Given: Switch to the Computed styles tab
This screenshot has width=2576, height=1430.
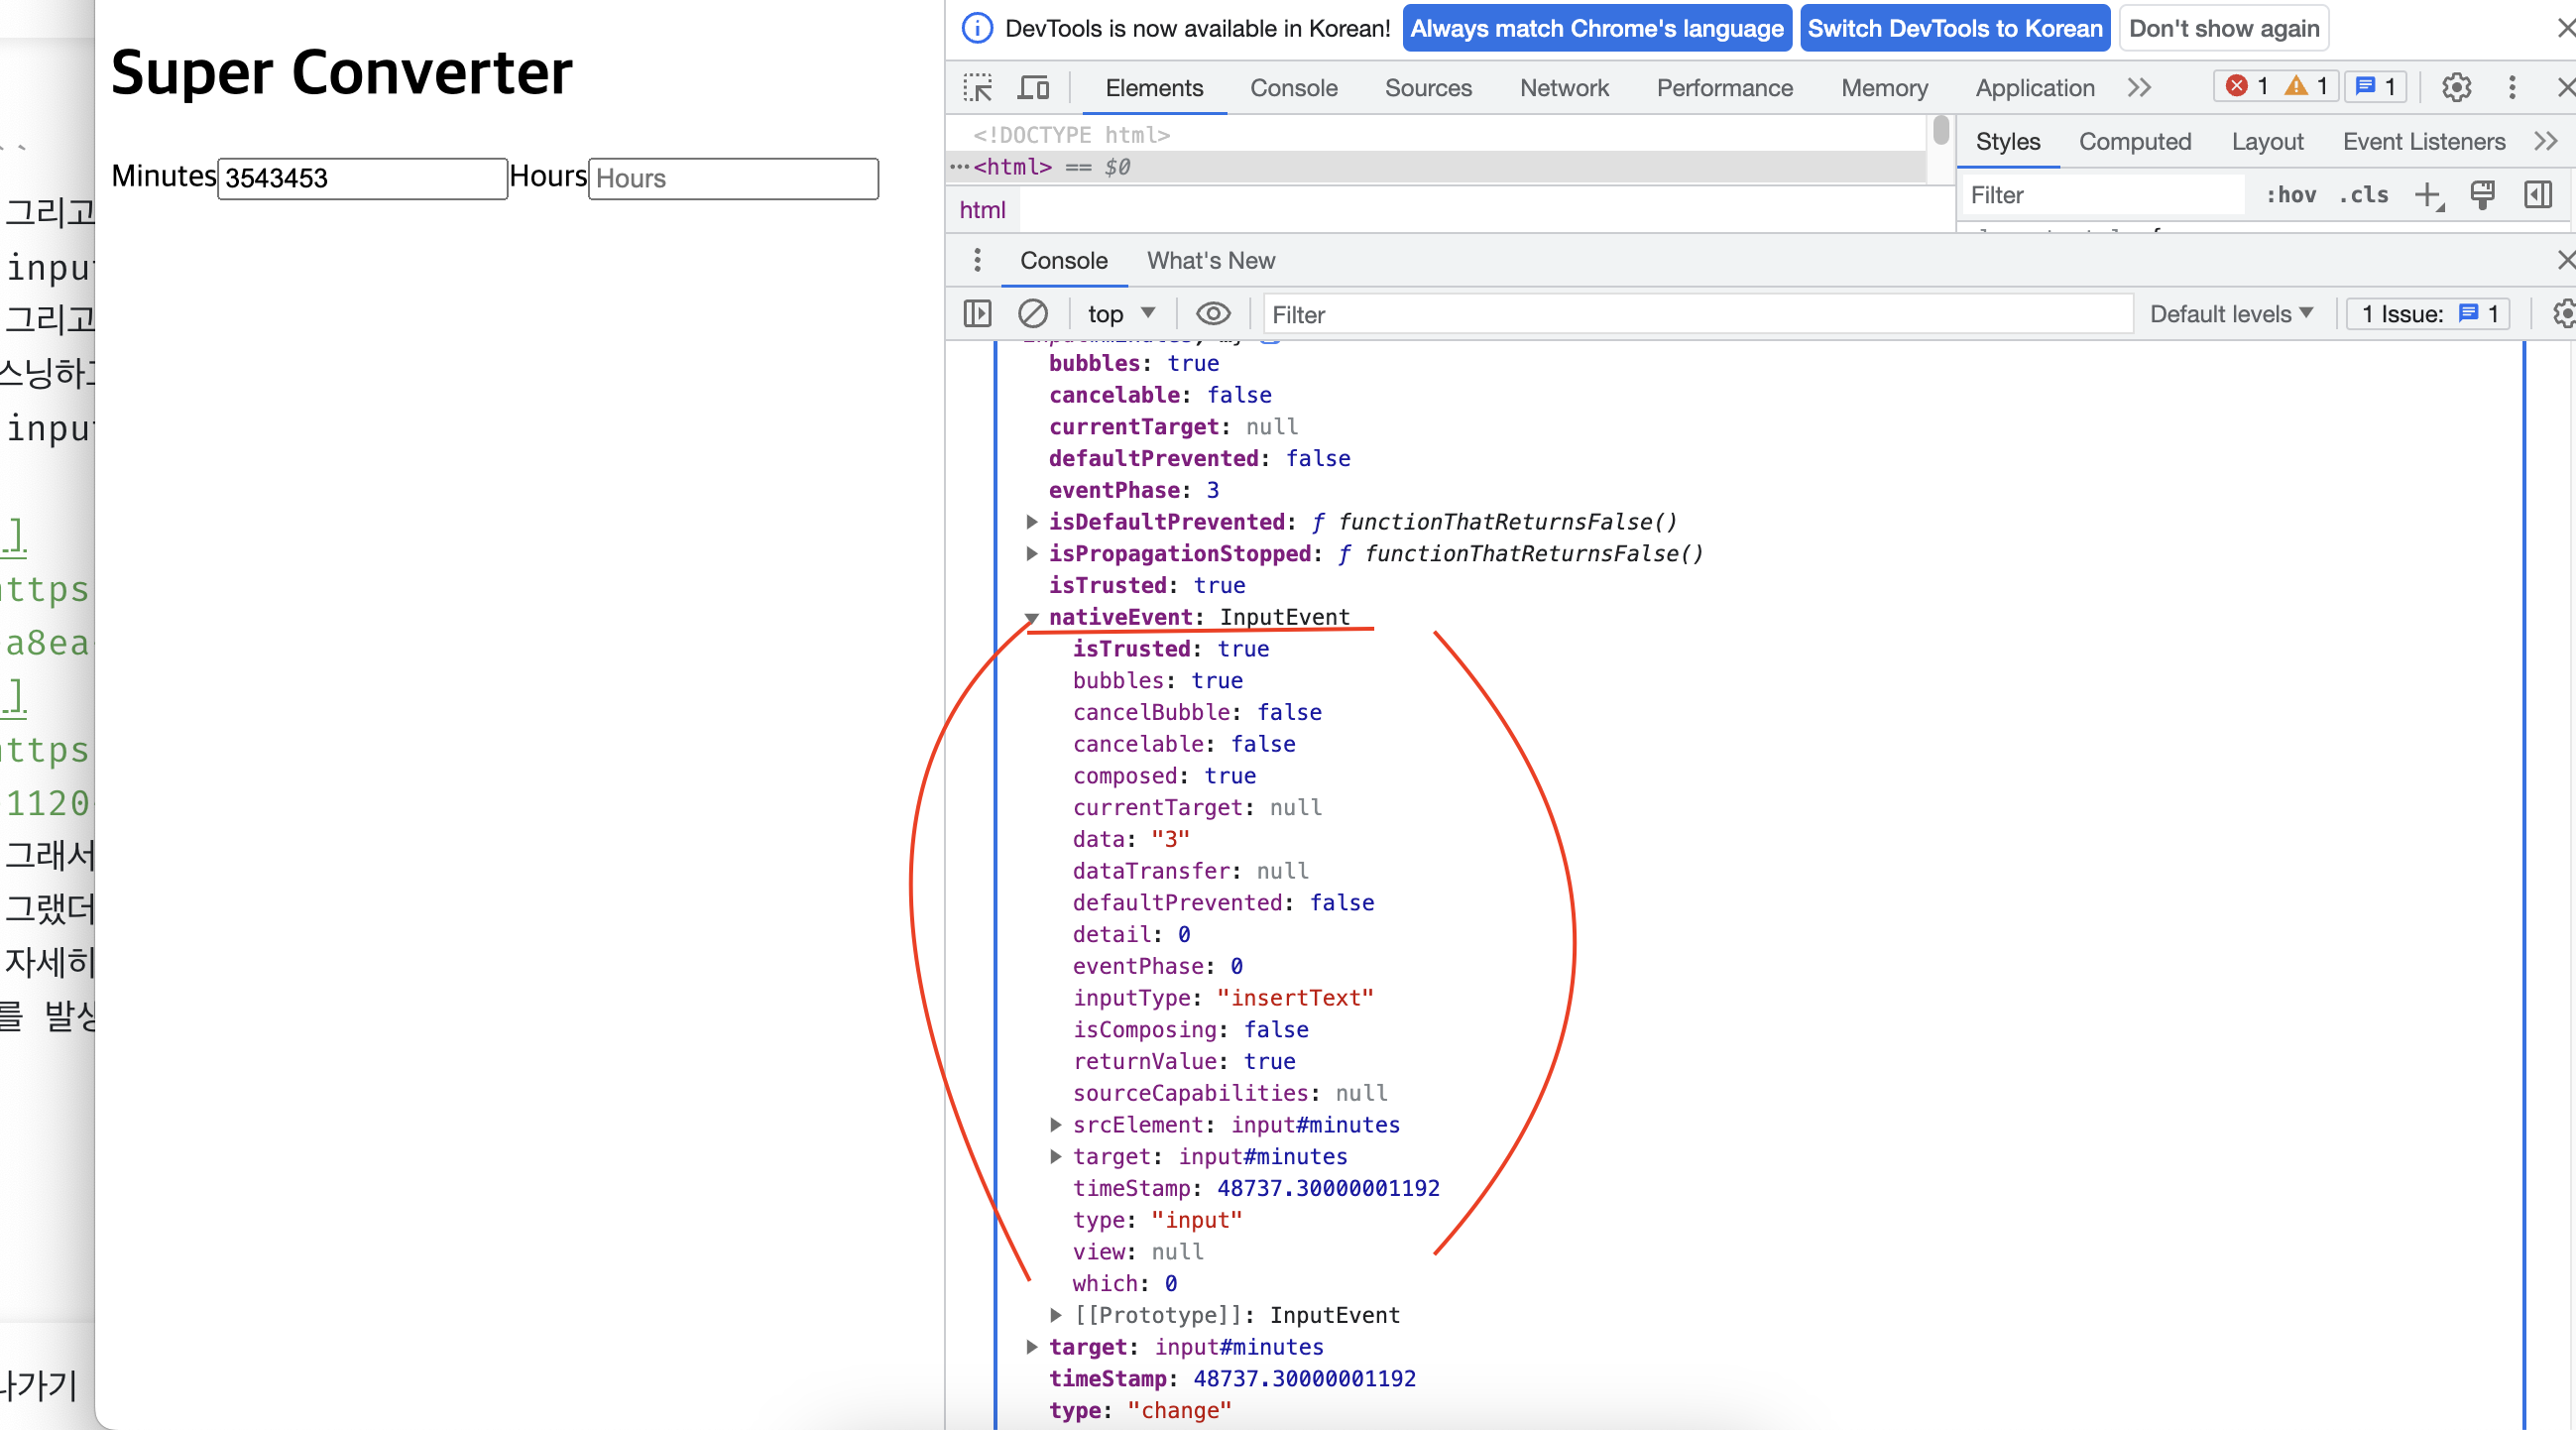Looking at the screenshot, I should click(2134, 142).
